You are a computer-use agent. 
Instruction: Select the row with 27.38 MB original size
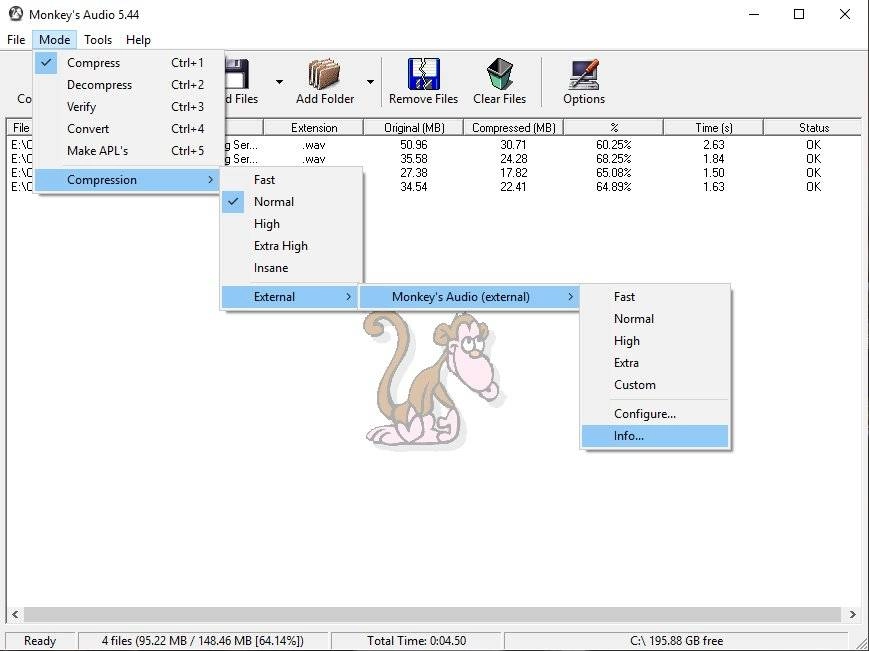point(434,173)
